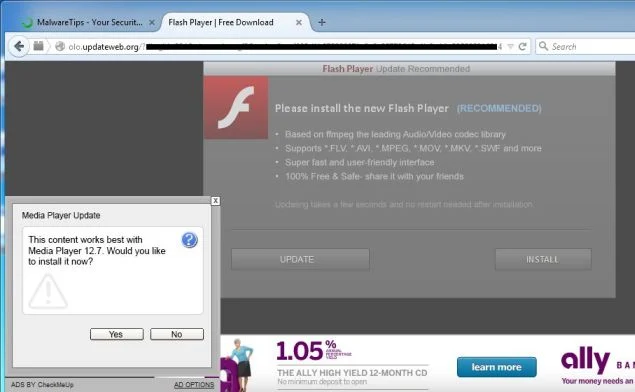Click Yes in Media Player Update dialog
The height and width of the screenshot is (392, 635).
[116, 334]
